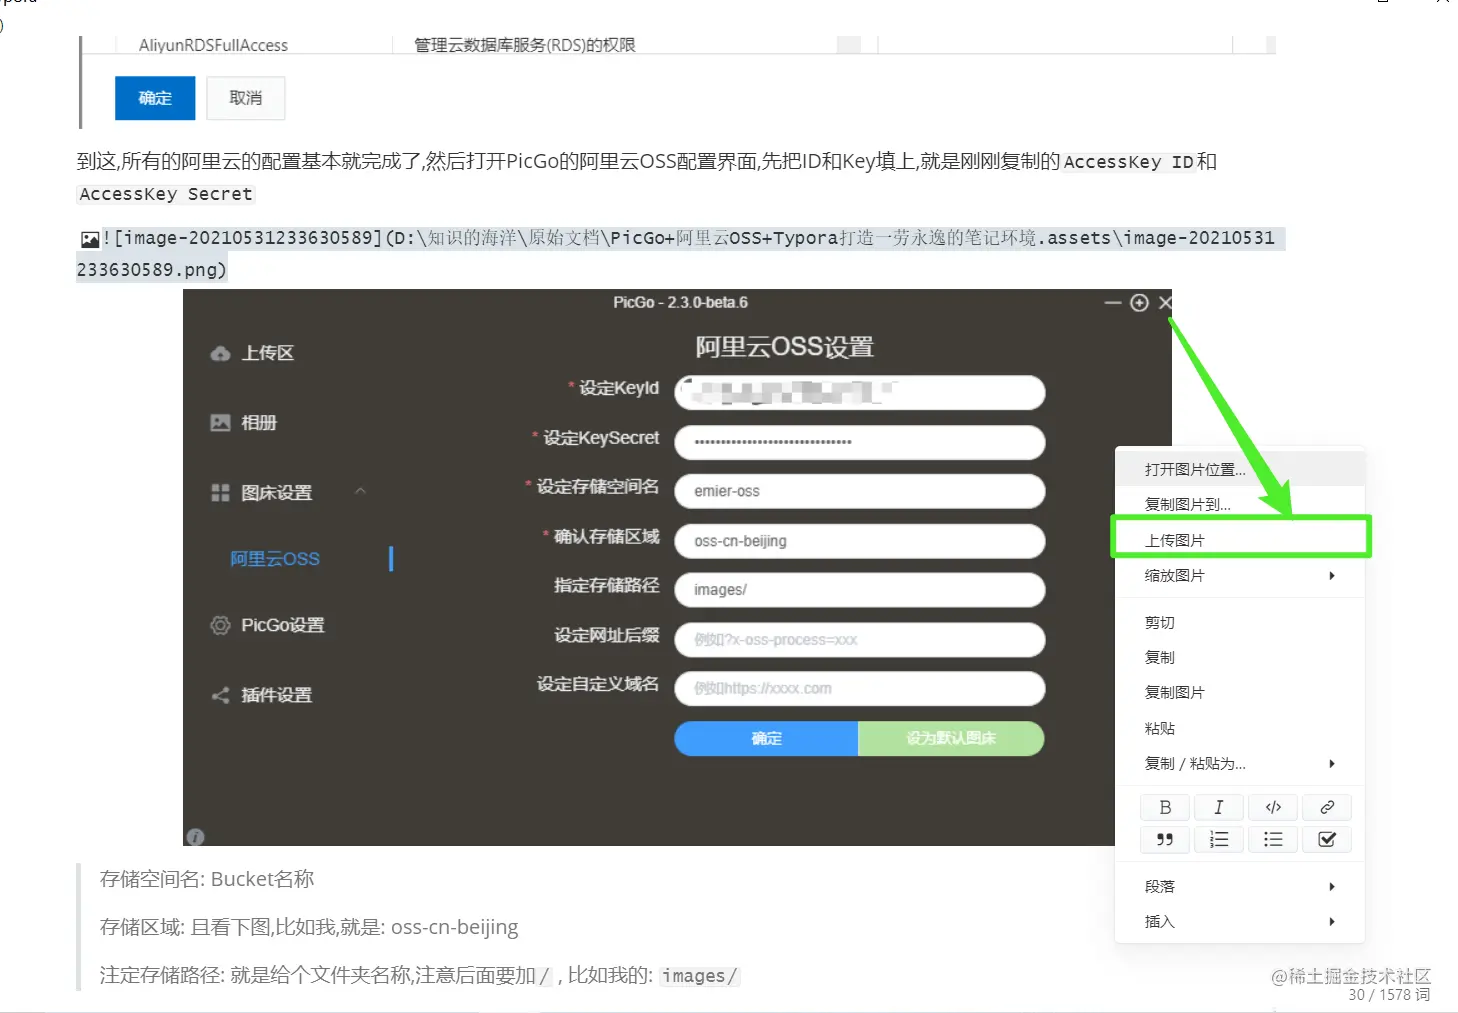Insert a blockquote using the quote icon

click(x=1165, y=839)
